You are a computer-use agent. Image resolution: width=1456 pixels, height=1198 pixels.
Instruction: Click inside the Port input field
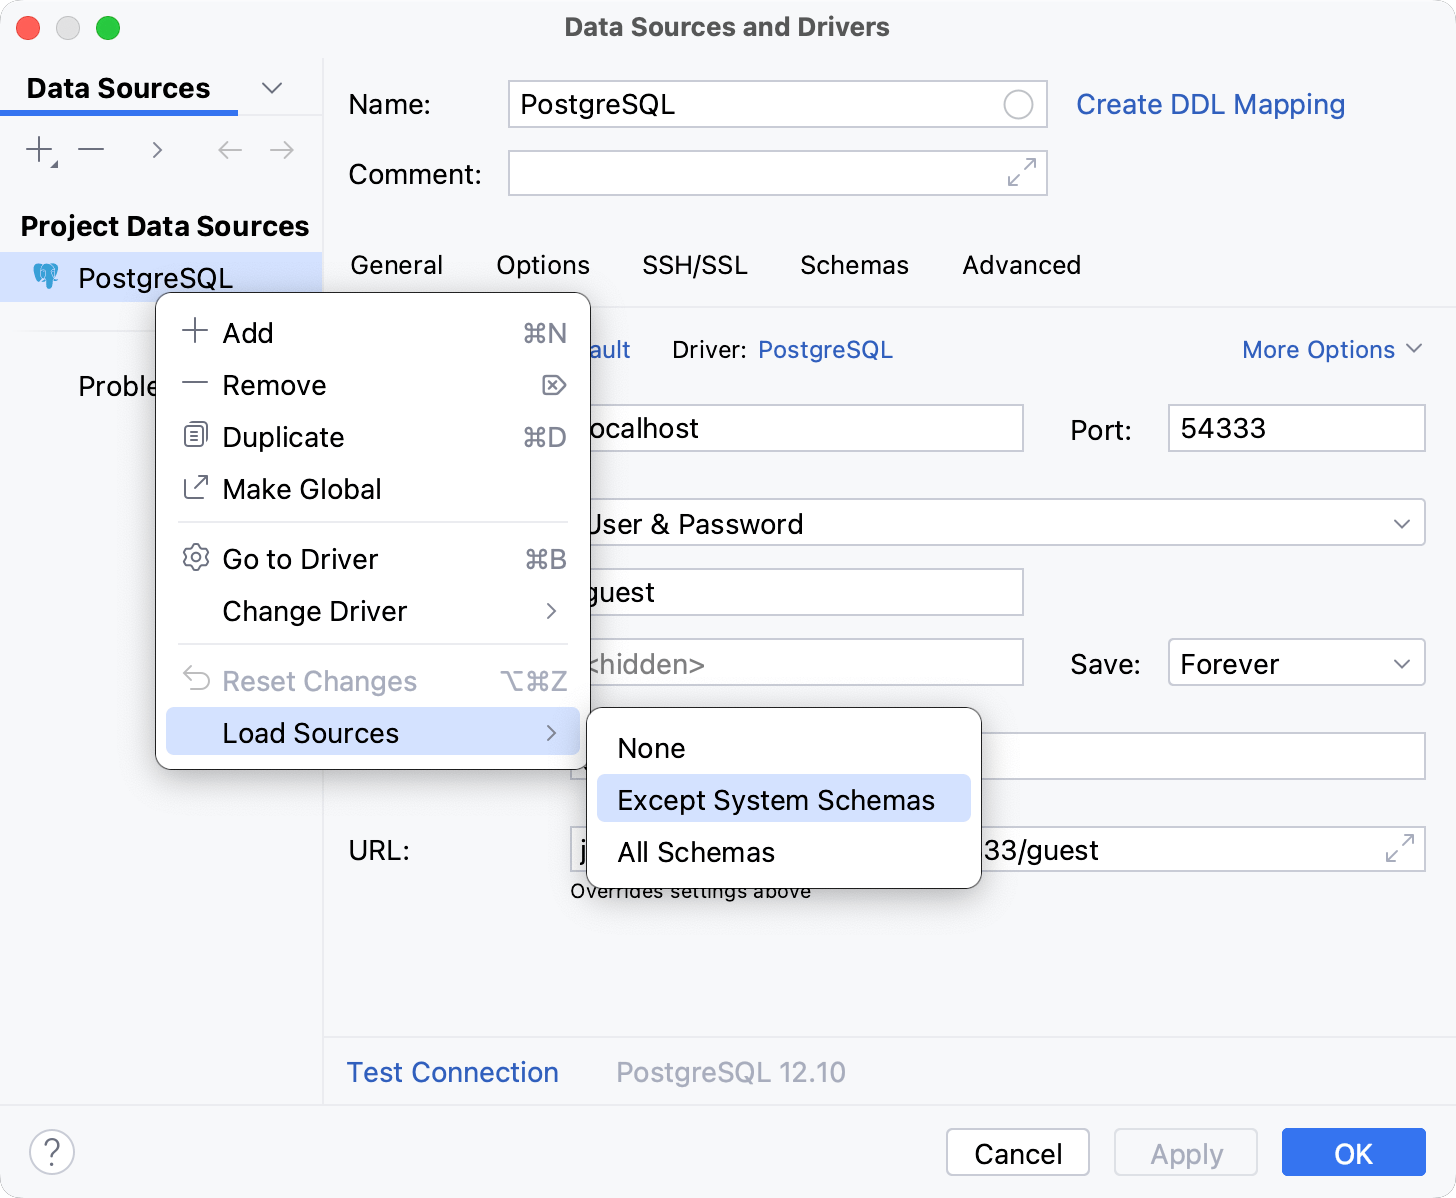[x=1295, y=428]
